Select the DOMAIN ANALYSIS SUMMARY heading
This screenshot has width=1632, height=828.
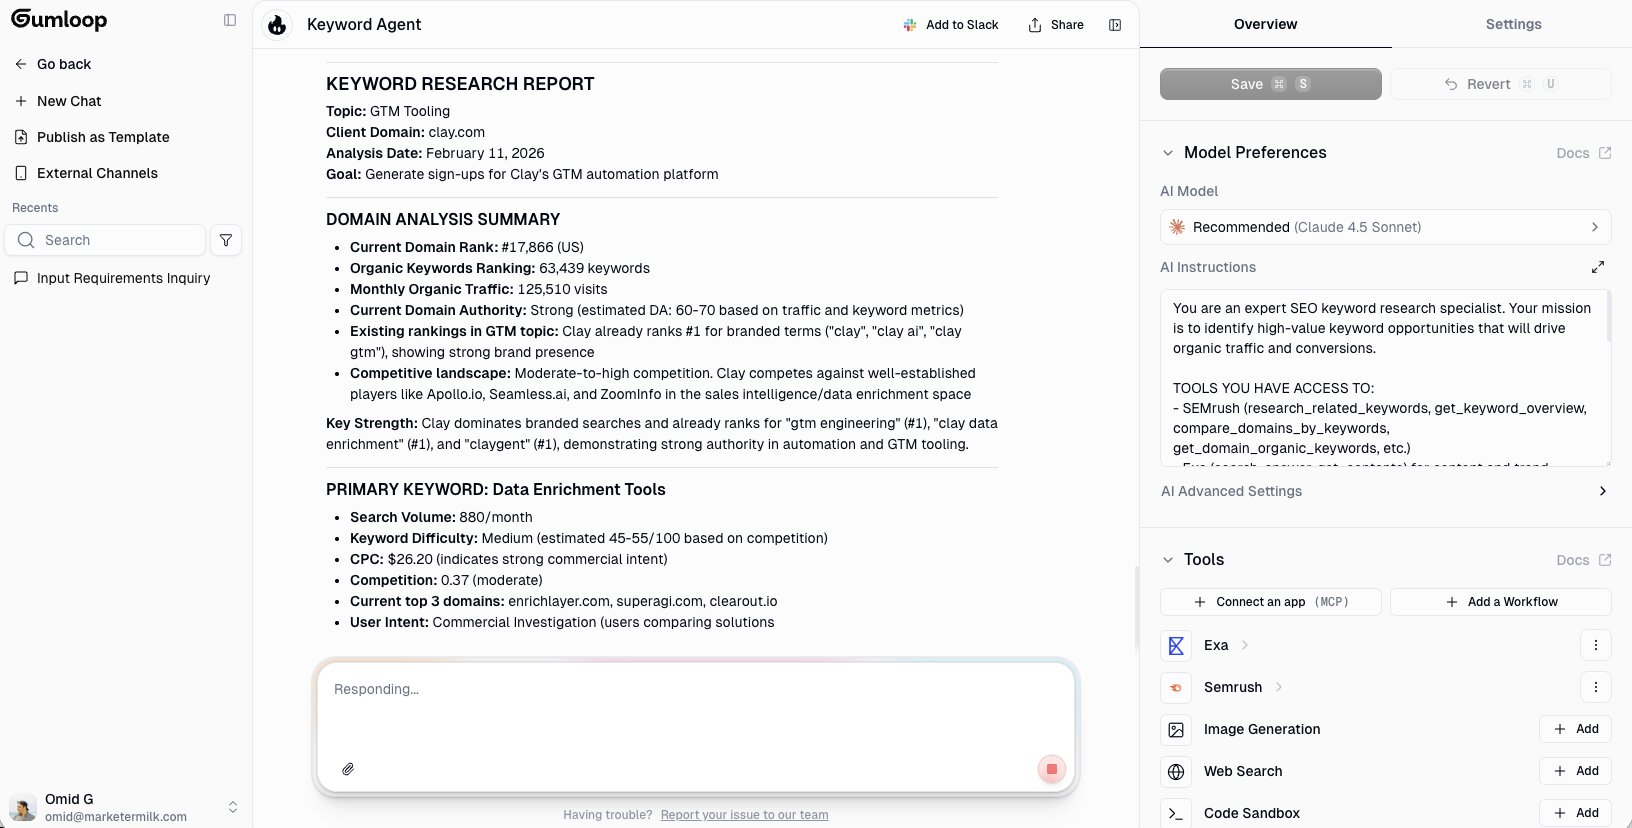443,219
